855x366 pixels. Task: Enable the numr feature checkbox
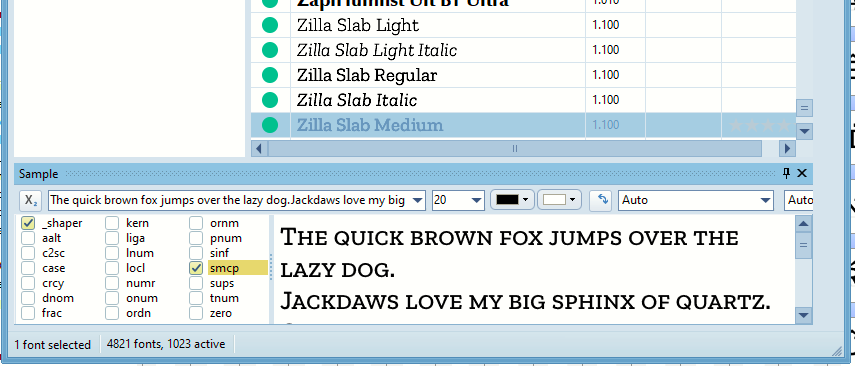click(x=112, y=283)
